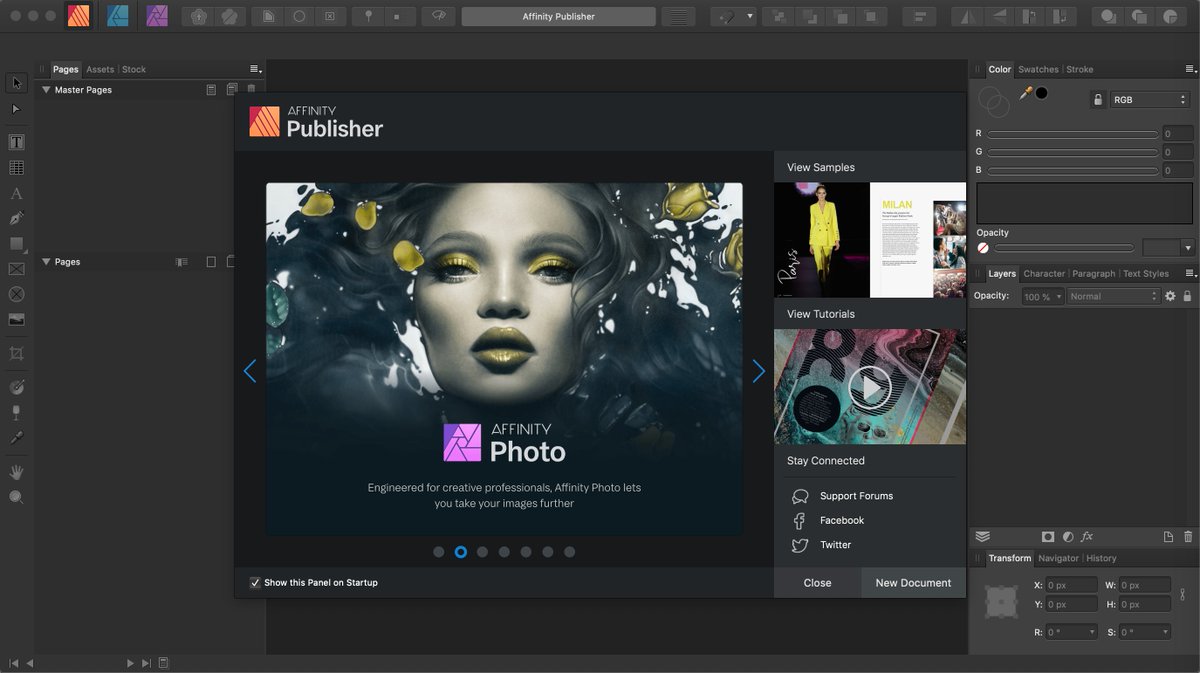This screenshot has width=1200, height=673.
Task: Toggle the Layers panel lock icon
Action: [x=1187, y=296]
